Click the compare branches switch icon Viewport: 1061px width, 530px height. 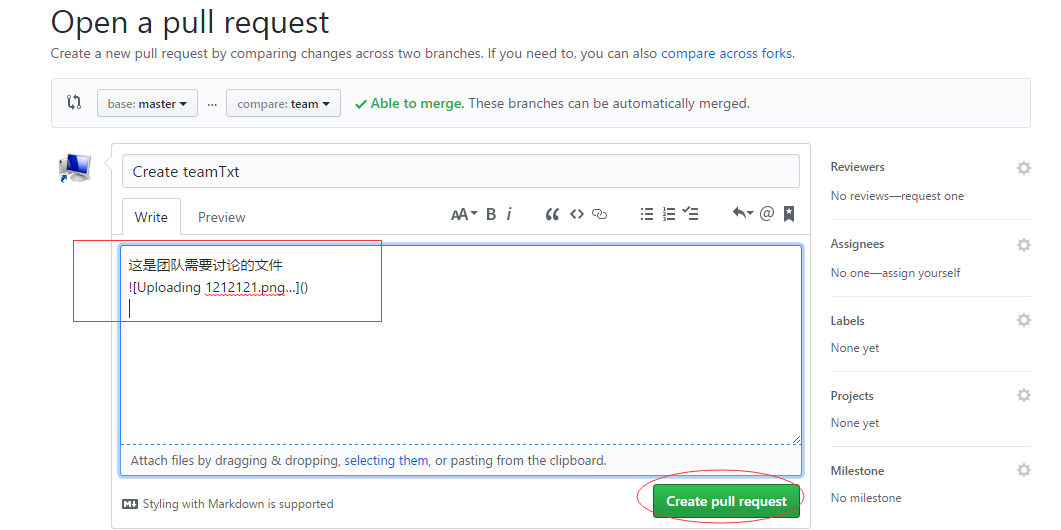74,103
